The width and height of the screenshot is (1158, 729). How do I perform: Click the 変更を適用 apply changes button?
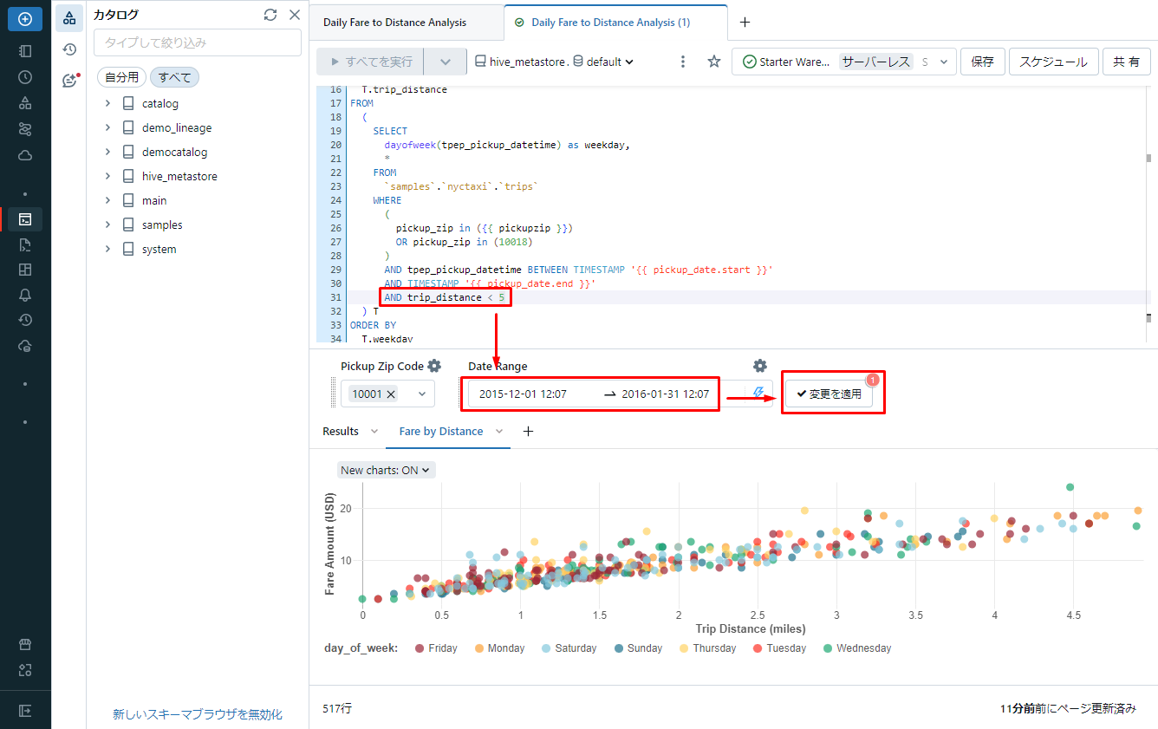(829, 394)
